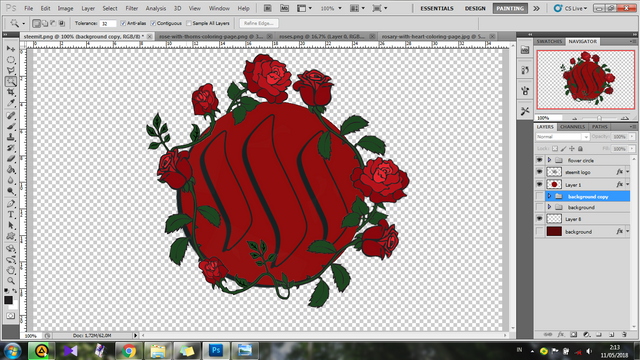The height and width of the screenshot is (360, 640).
Task: Switch to the Paths tab
Action: [600, 127]
